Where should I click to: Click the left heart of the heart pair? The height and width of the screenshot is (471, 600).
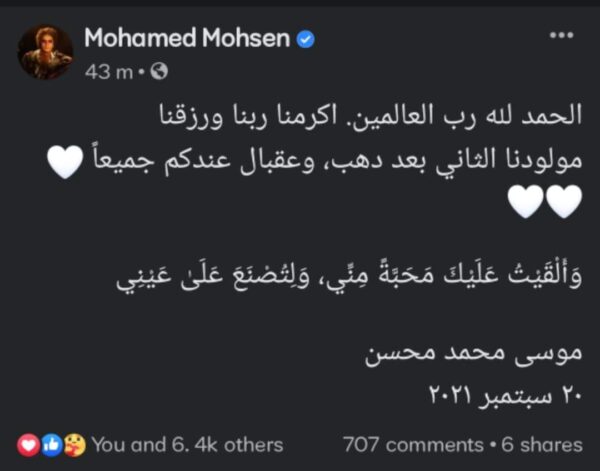coord(527,202)
